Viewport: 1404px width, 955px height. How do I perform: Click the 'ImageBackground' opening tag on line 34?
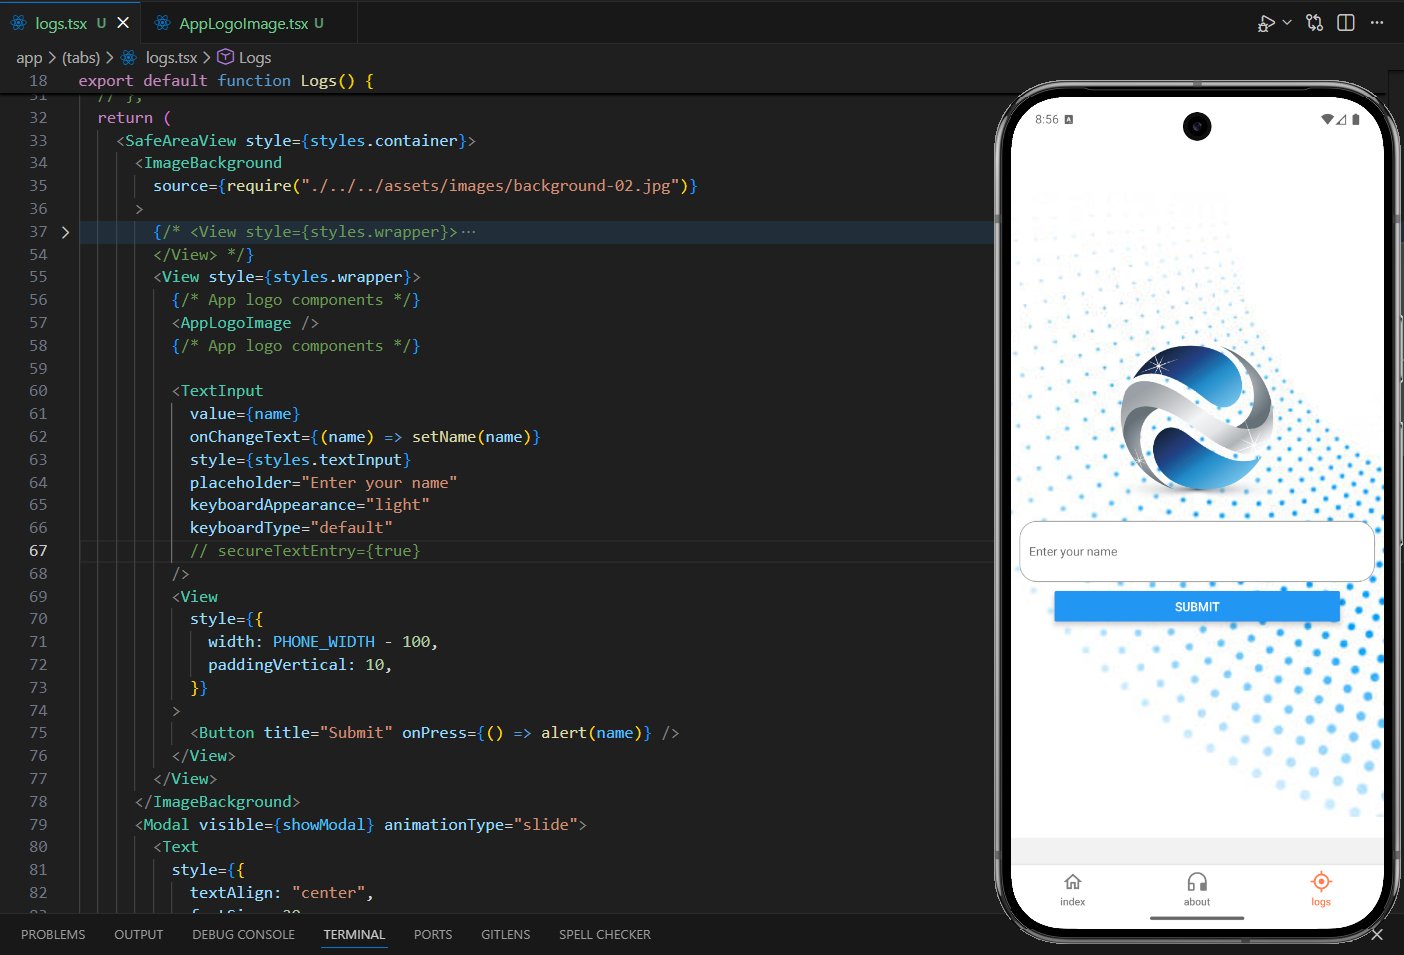click(213, 163)
